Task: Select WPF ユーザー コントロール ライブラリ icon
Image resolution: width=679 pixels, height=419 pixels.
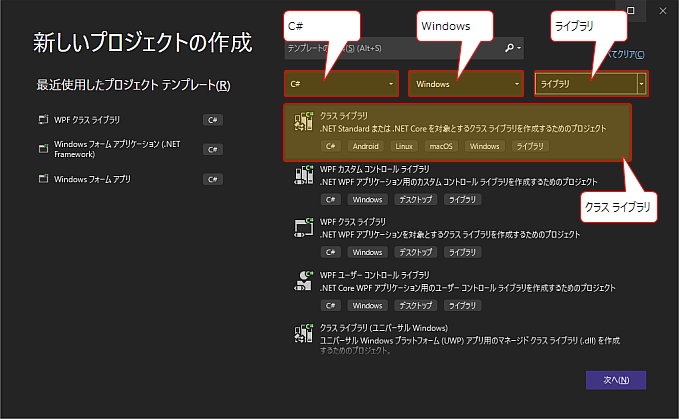Action: click(x=304, y=281)
